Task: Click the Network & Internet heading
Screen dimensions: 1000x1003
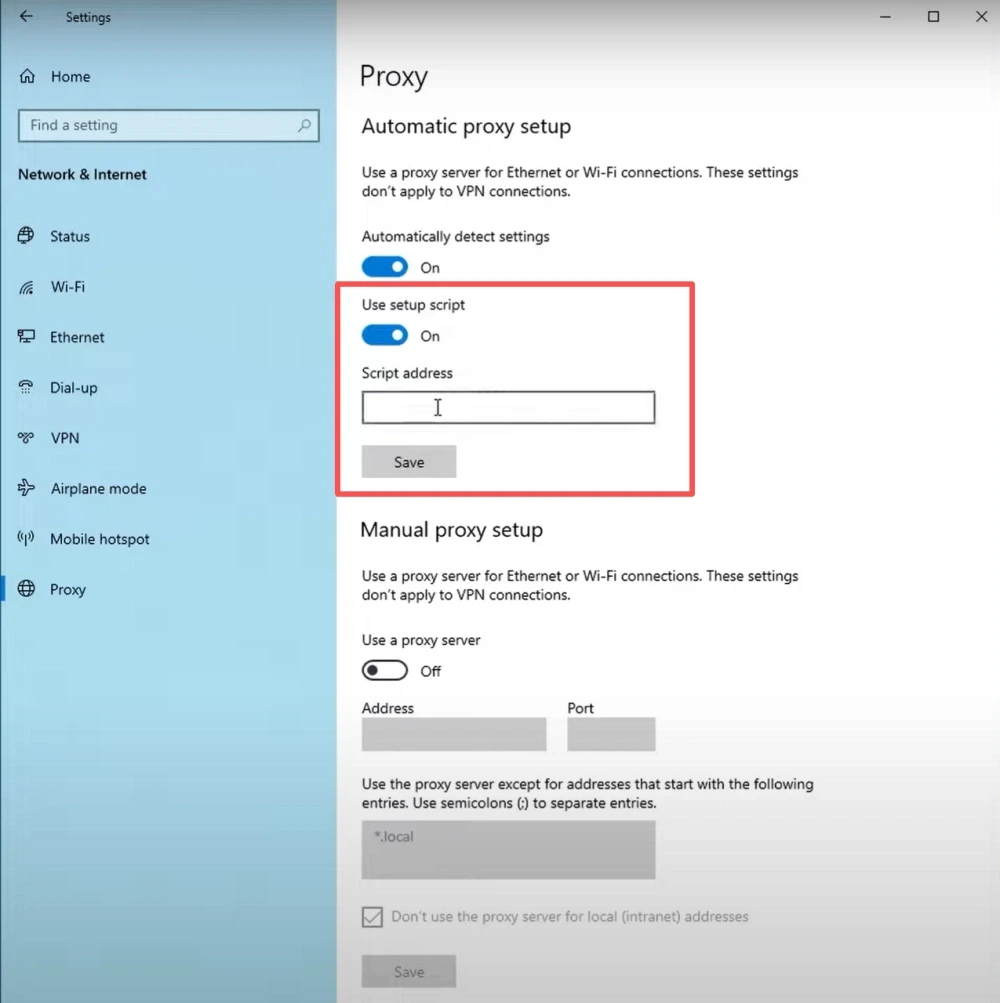Action: click(82, 175)
